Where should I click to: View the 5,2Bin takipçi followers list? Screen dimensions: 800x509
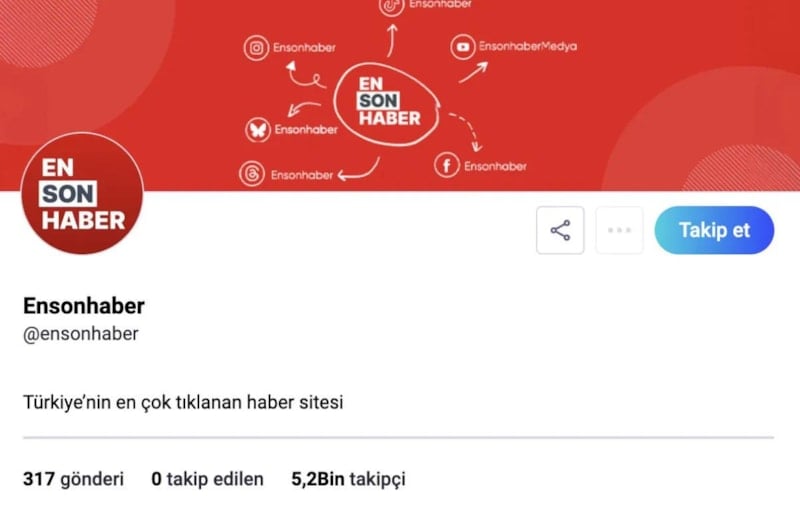tap(348, 479)
